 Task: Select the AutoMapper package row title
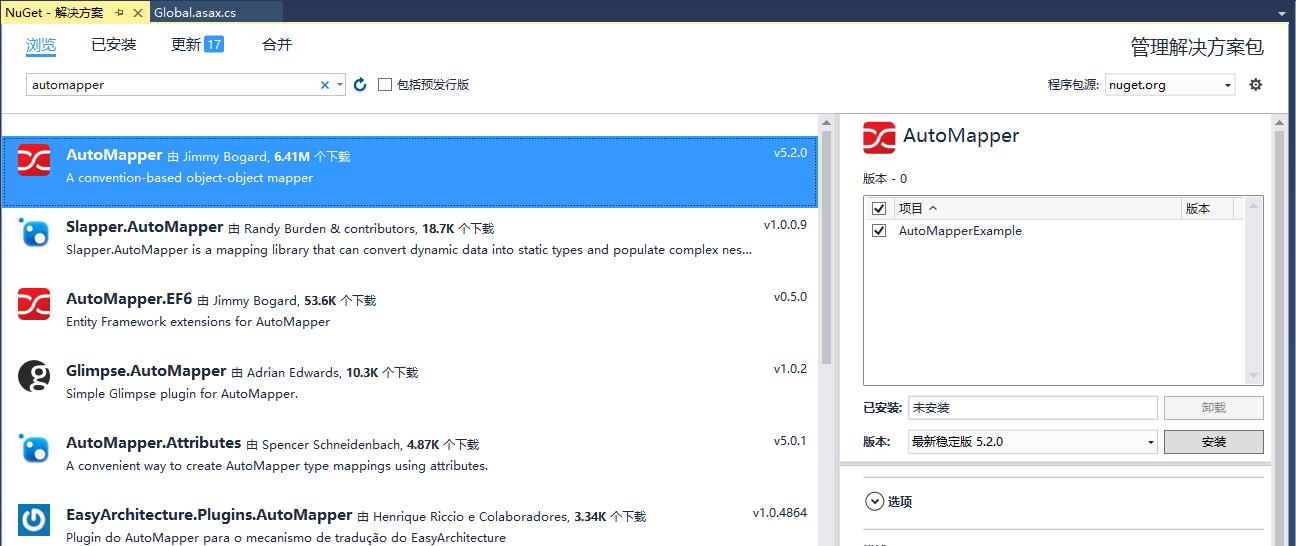(x=114, y=155)
